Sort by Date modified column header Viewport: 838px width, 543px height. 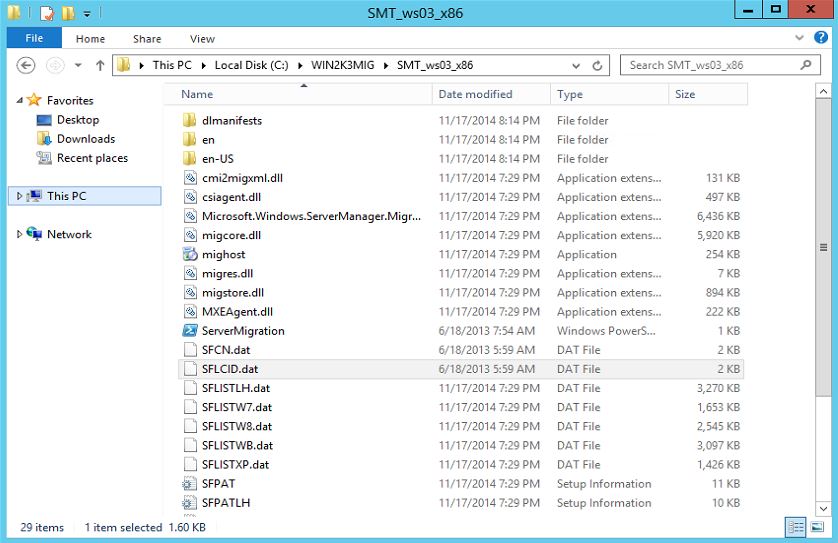click(x=491, y=94)
